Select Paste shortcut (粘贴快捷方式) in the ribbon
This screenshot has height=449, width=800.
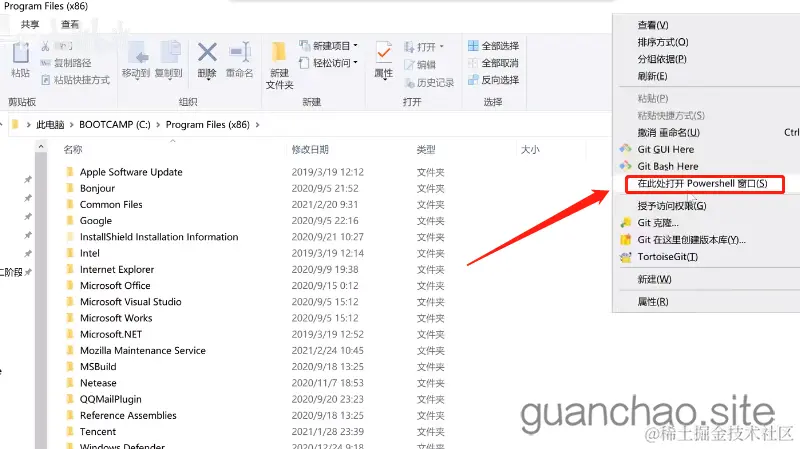[76, 80]
